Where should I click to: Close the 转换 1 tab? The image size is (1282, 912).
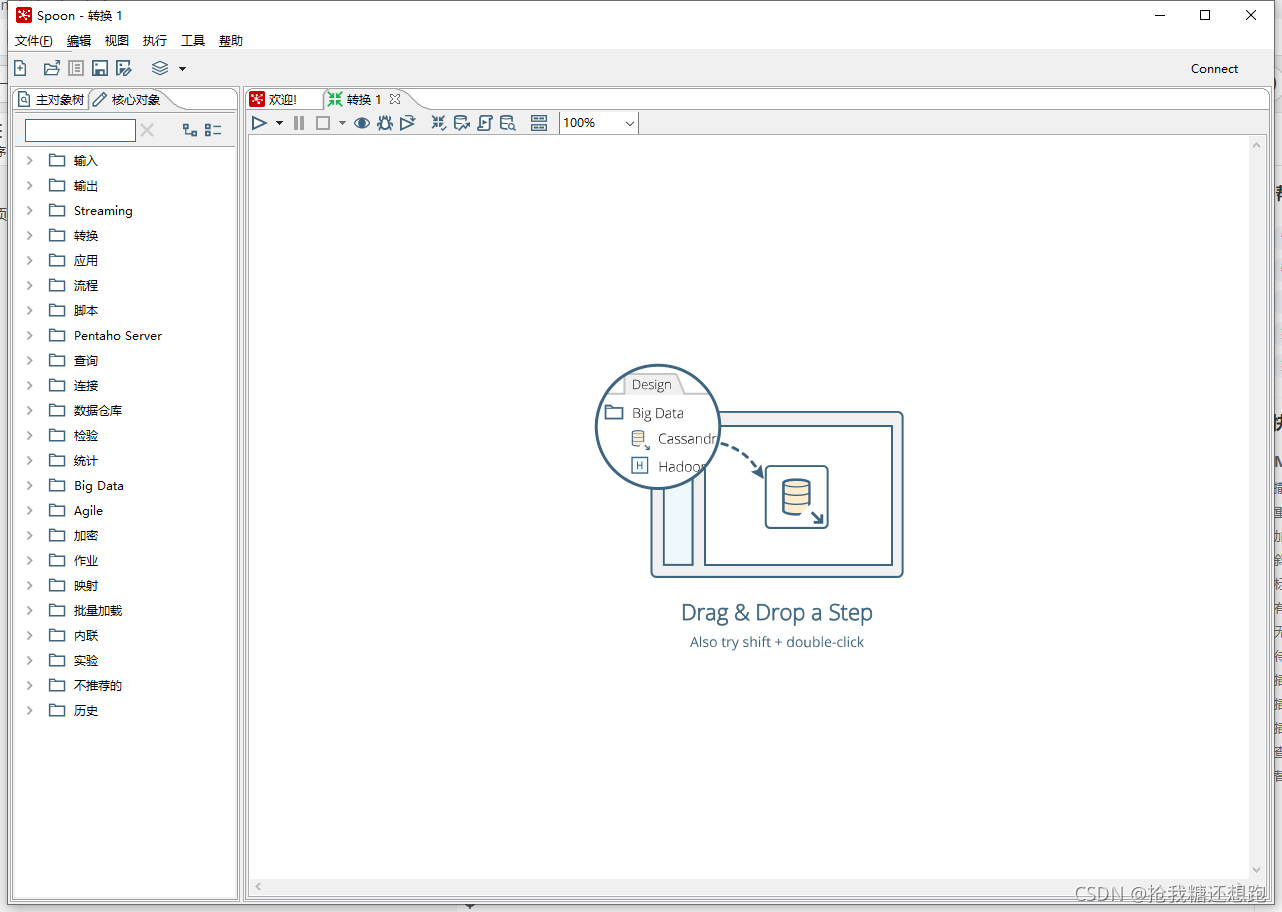pos(395,99)
